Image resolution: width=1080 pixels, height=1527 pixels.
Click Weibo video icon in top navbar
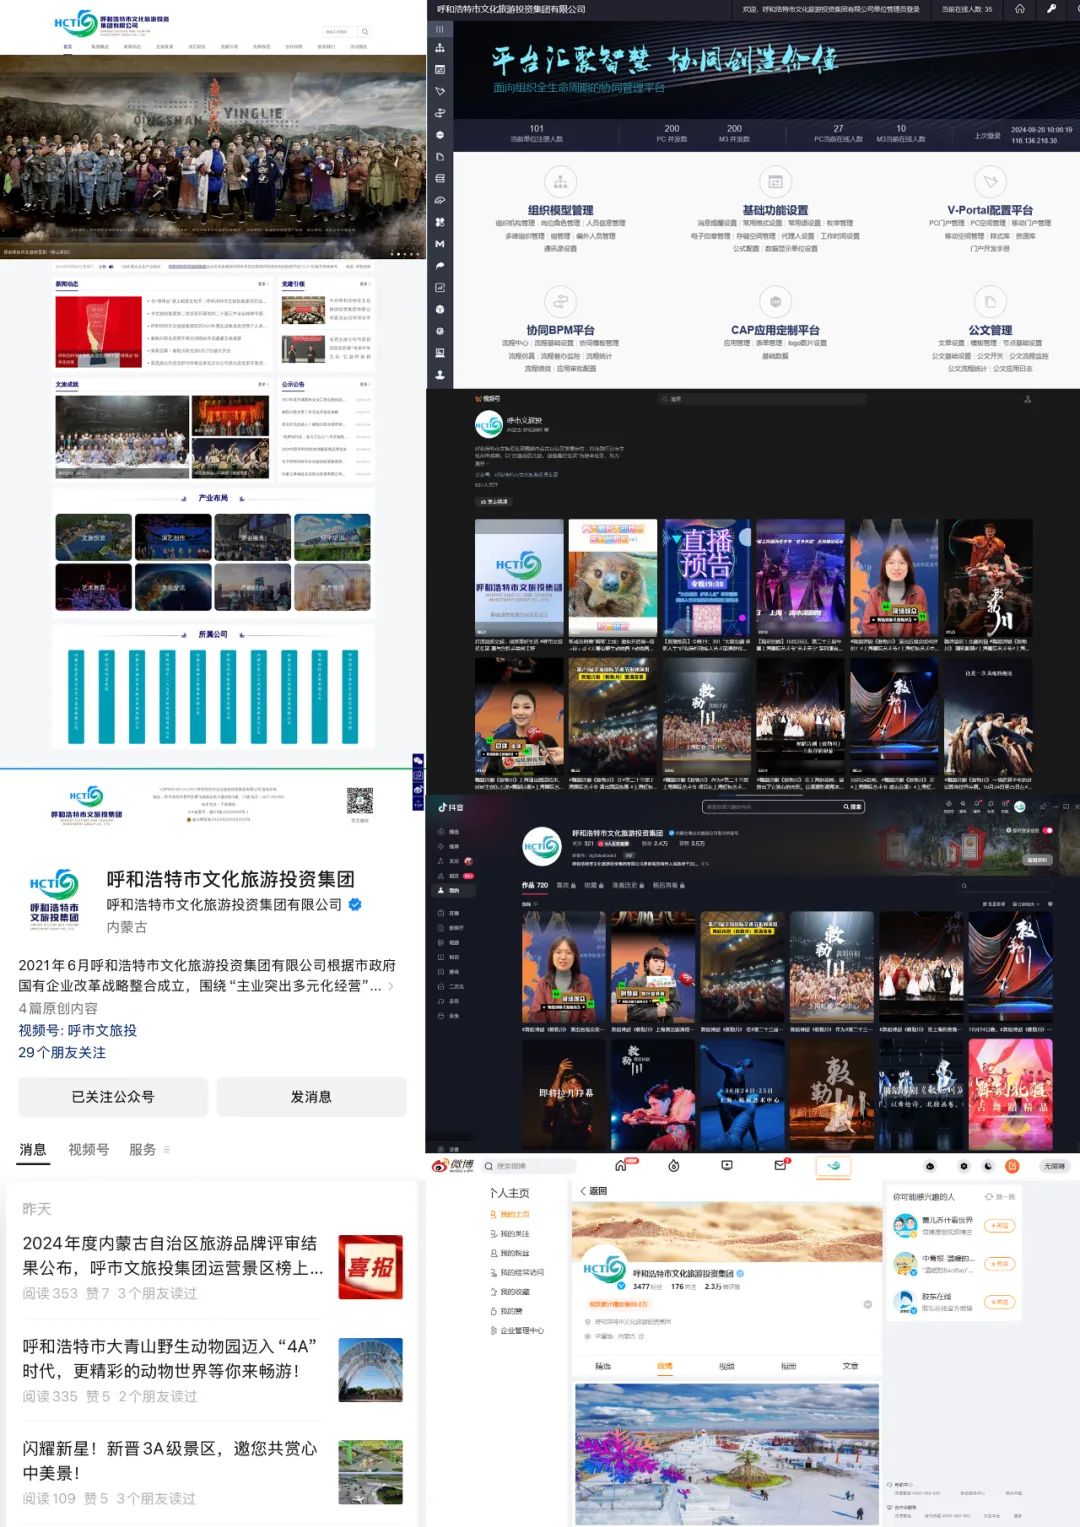tap(727, 1166)
